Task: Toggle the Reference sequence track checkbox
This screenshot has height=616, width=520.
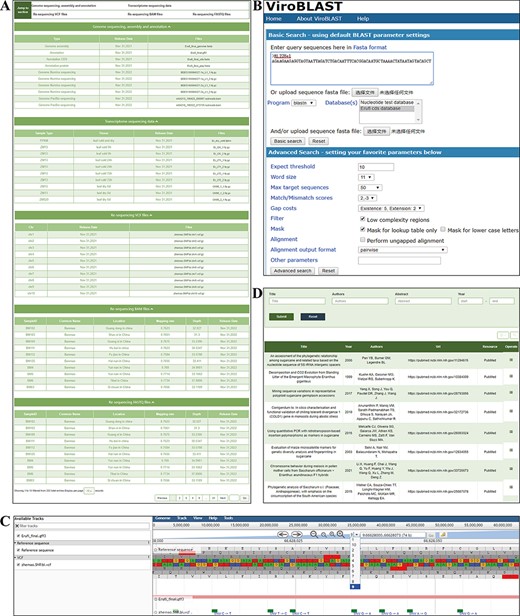Action: [18, 550]
